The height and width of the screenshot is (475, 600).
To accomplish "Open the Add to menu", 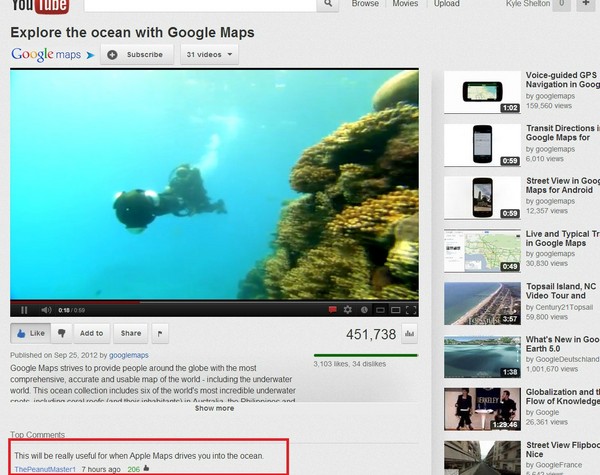I will coord(91,333).
